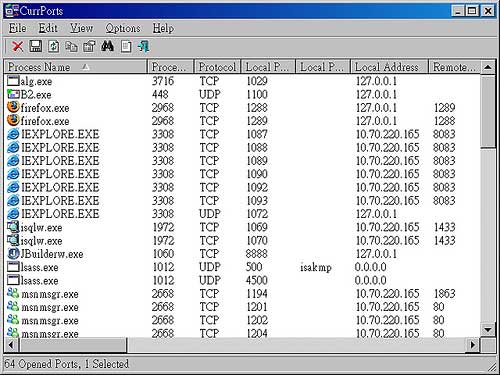Image resolution: width=500 pixels, height=375 pixels.
Task: Select the B2.exe process name
Action: 36,94
